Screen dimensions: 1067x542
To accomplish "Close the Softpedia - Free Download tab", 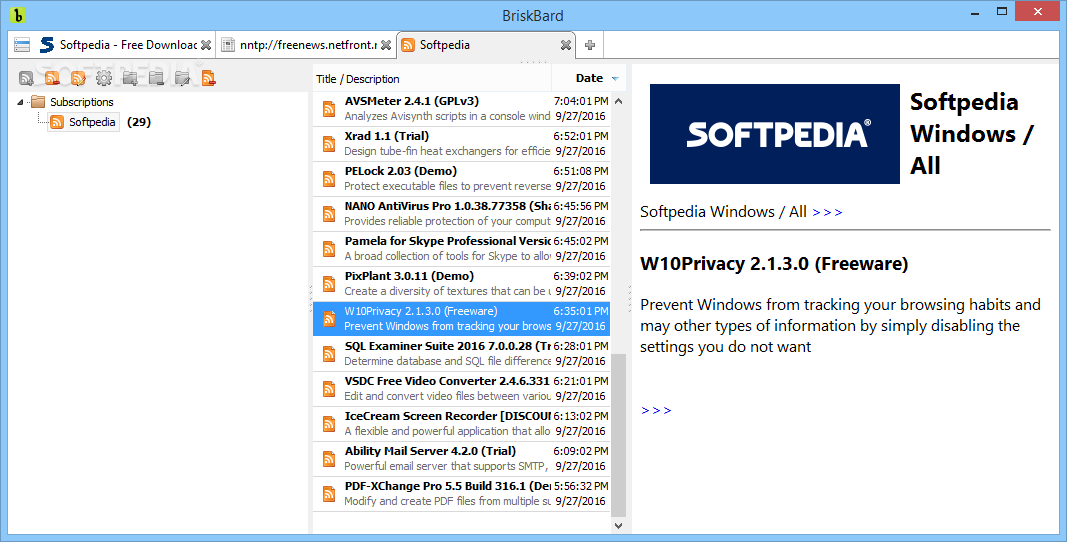I will (x=206, y=45).
